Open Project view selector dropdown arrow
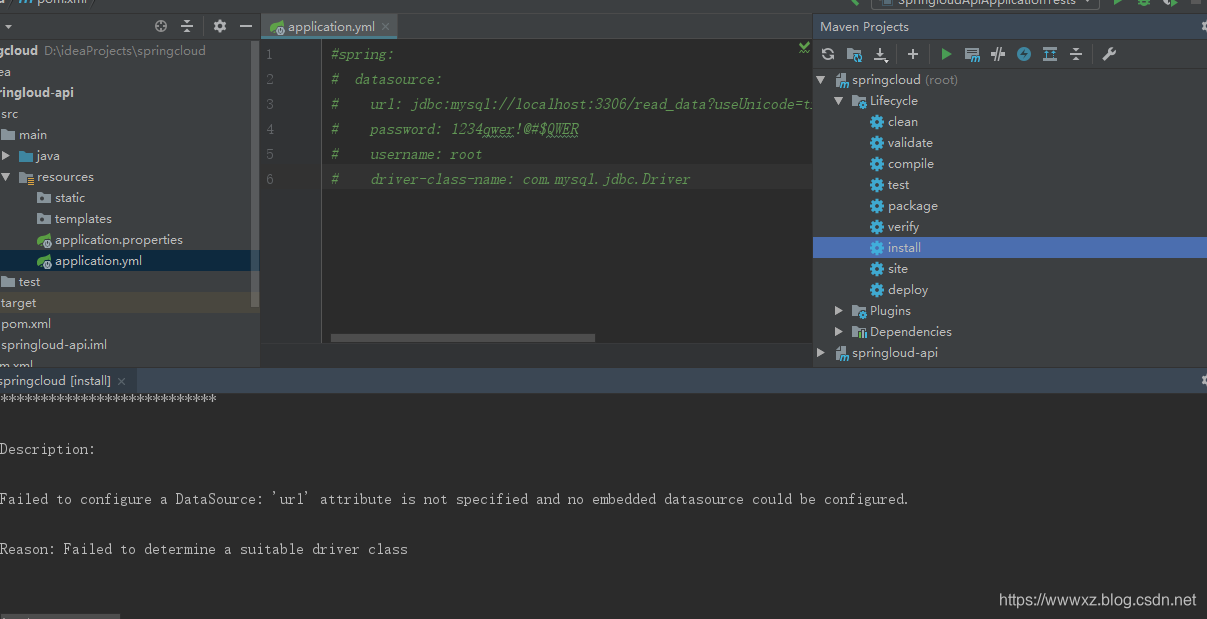Screen dimensions: 1207x619 coord(9,27)
